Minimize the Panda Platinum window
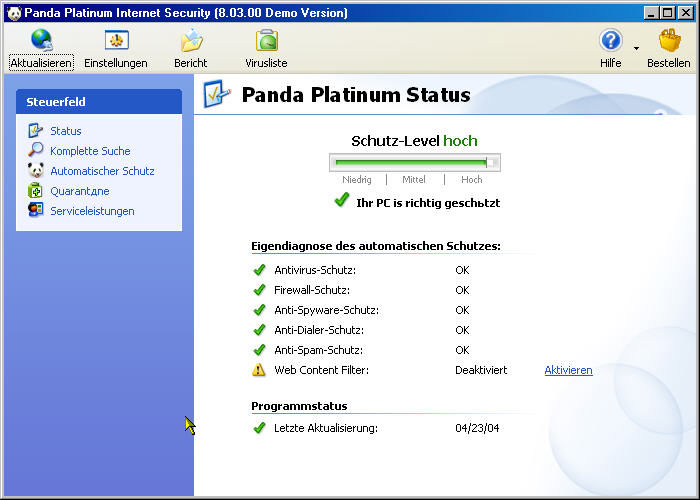The width and height of the screenshot is (700, 500). click(x=651, y=12)
